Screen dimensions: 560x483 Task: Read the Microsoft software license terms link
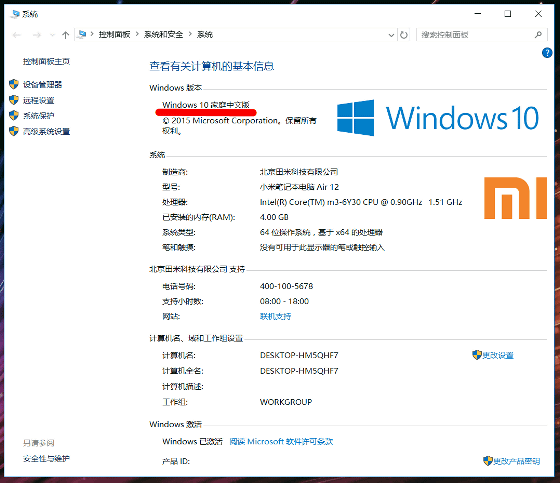coord(281,442)
